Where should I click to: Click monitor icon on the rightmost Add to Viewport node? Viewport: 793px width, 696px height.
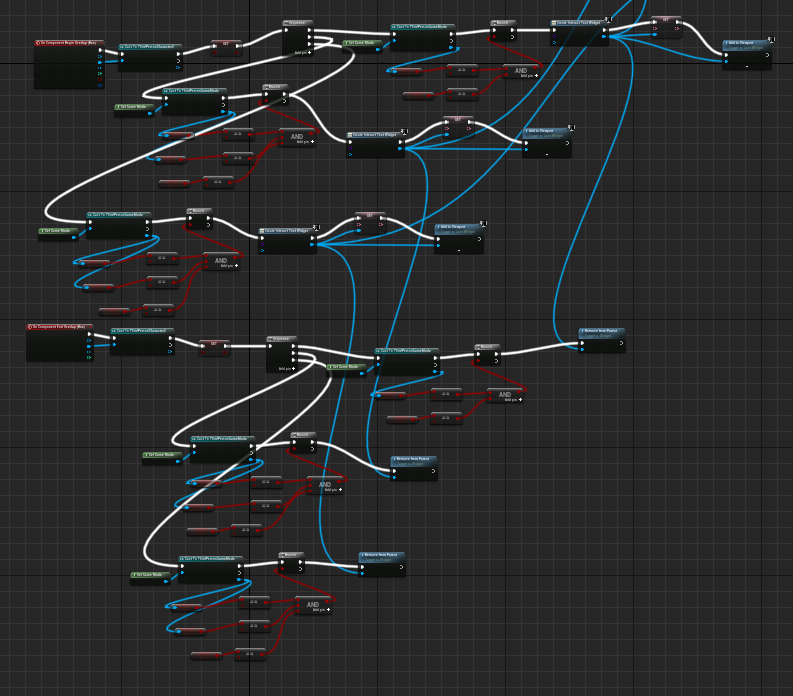[x=770, y=40]
